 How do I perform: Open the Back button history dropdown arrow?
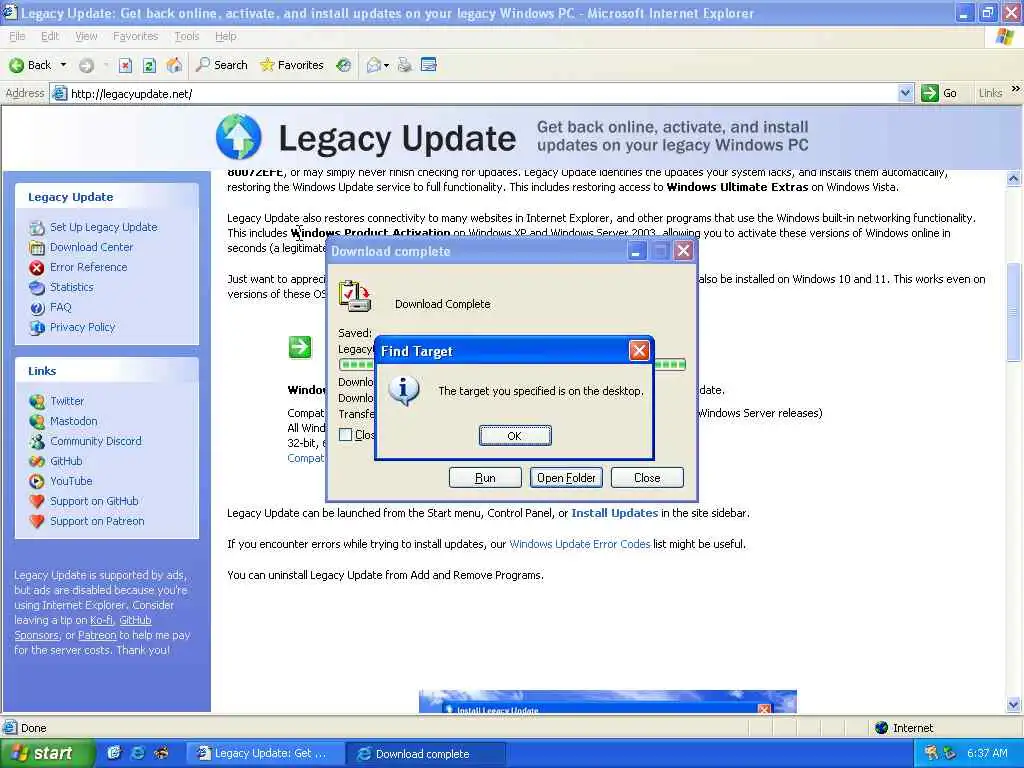click(x=63, y=65)
